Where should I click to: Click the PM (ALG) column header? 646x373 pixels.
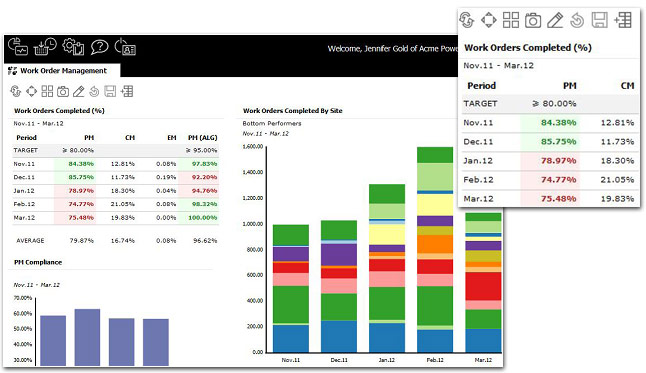(x=202, y=138)
